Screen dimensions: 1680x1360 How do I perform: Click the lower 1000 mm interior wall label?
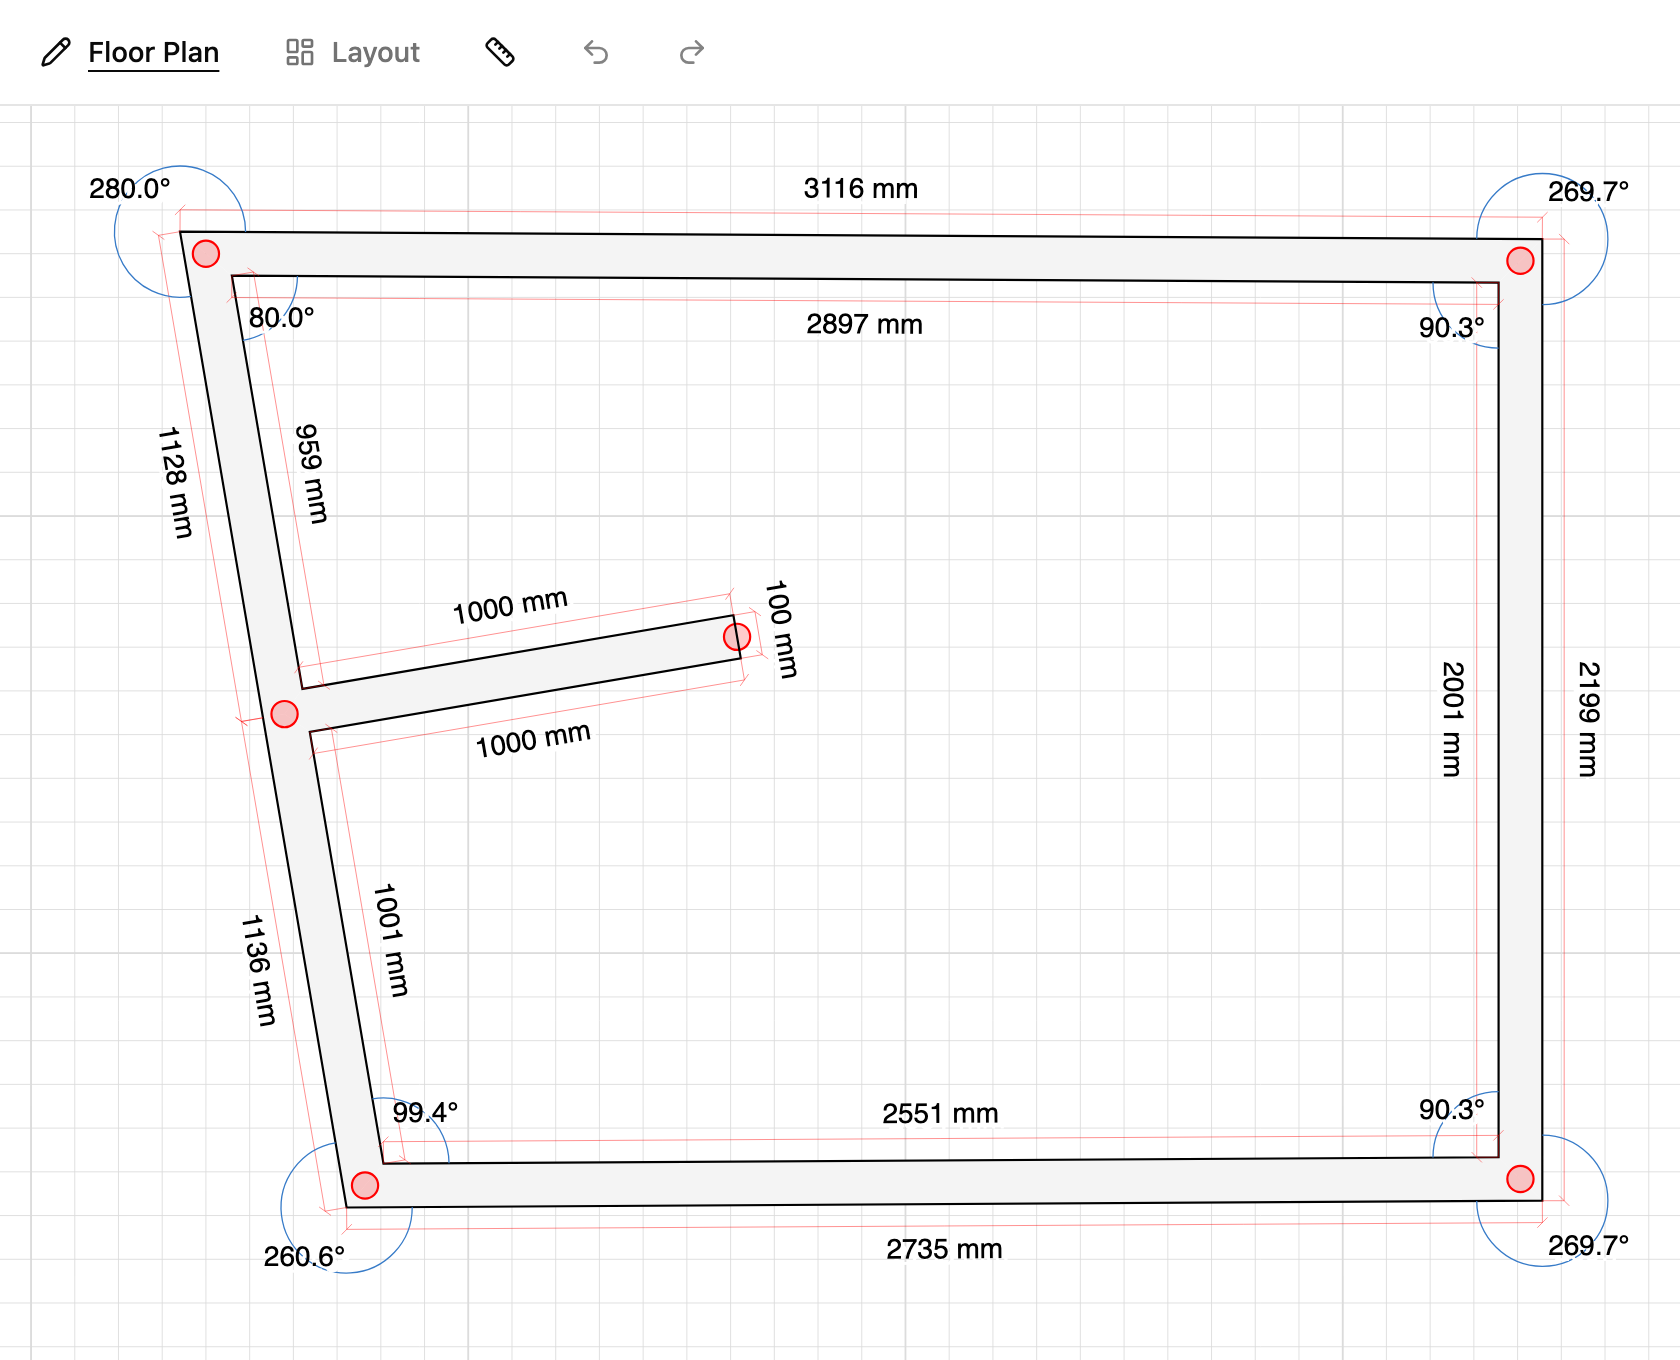(x=533, y=741)
